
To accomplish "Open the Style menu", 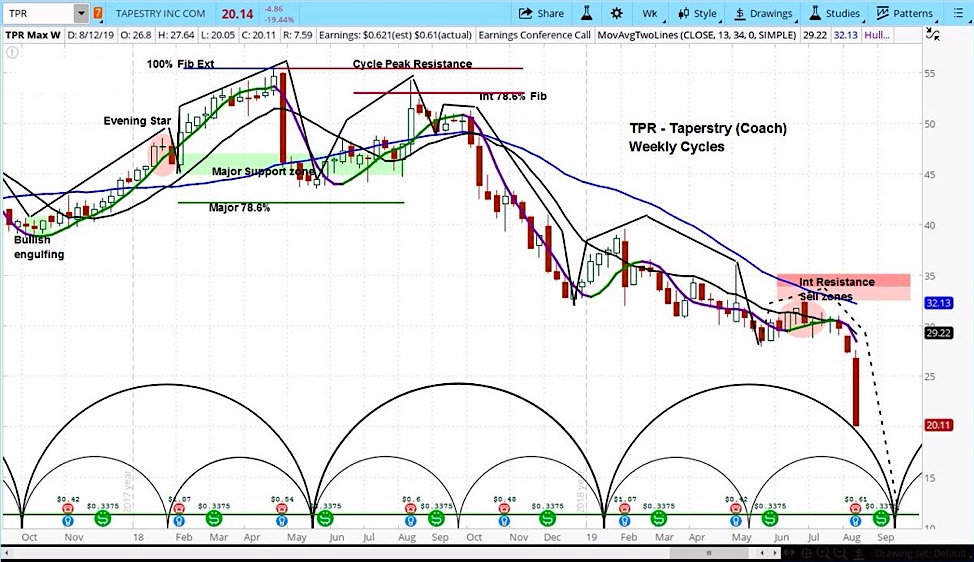I will tap(697, 13).
